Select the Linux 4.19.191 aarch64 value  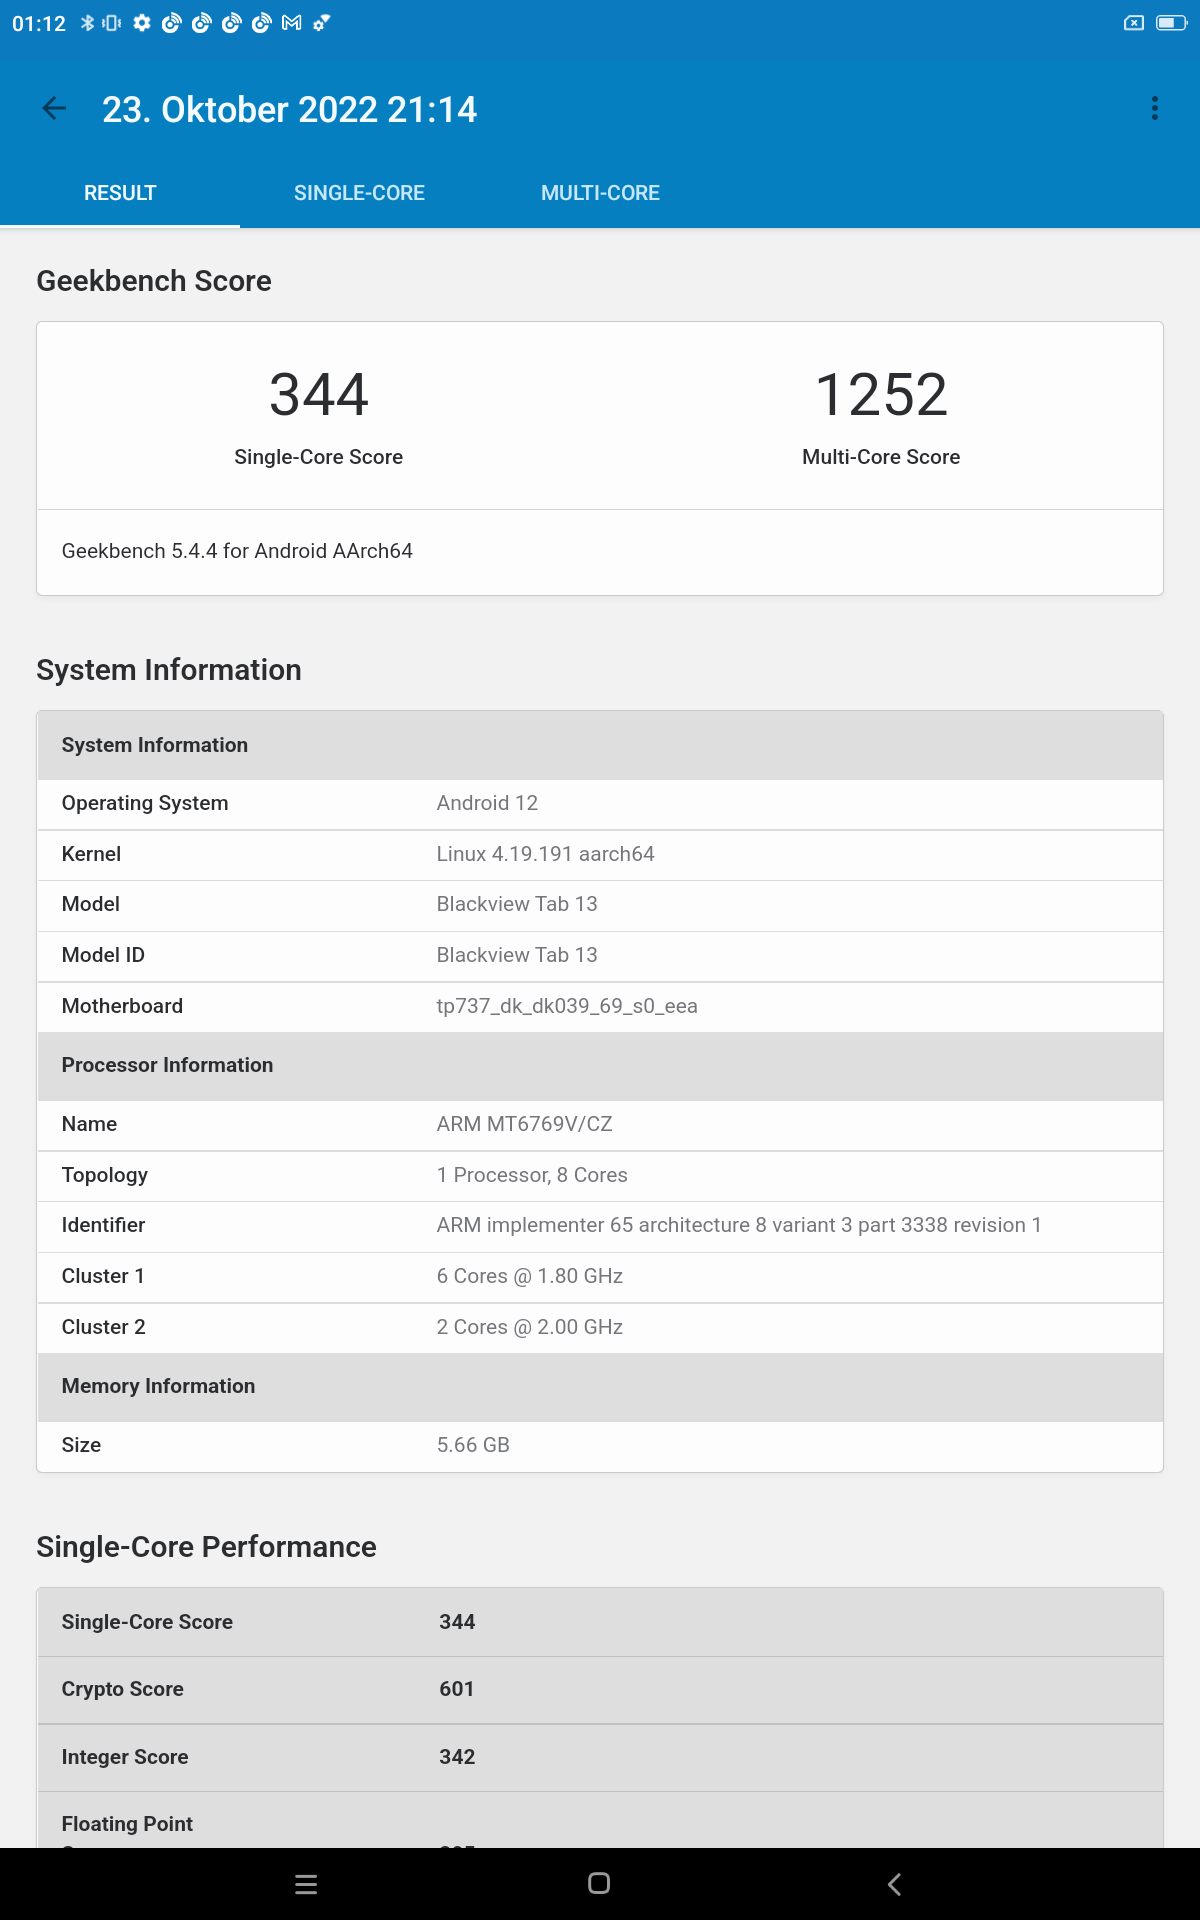click(545, 854)
